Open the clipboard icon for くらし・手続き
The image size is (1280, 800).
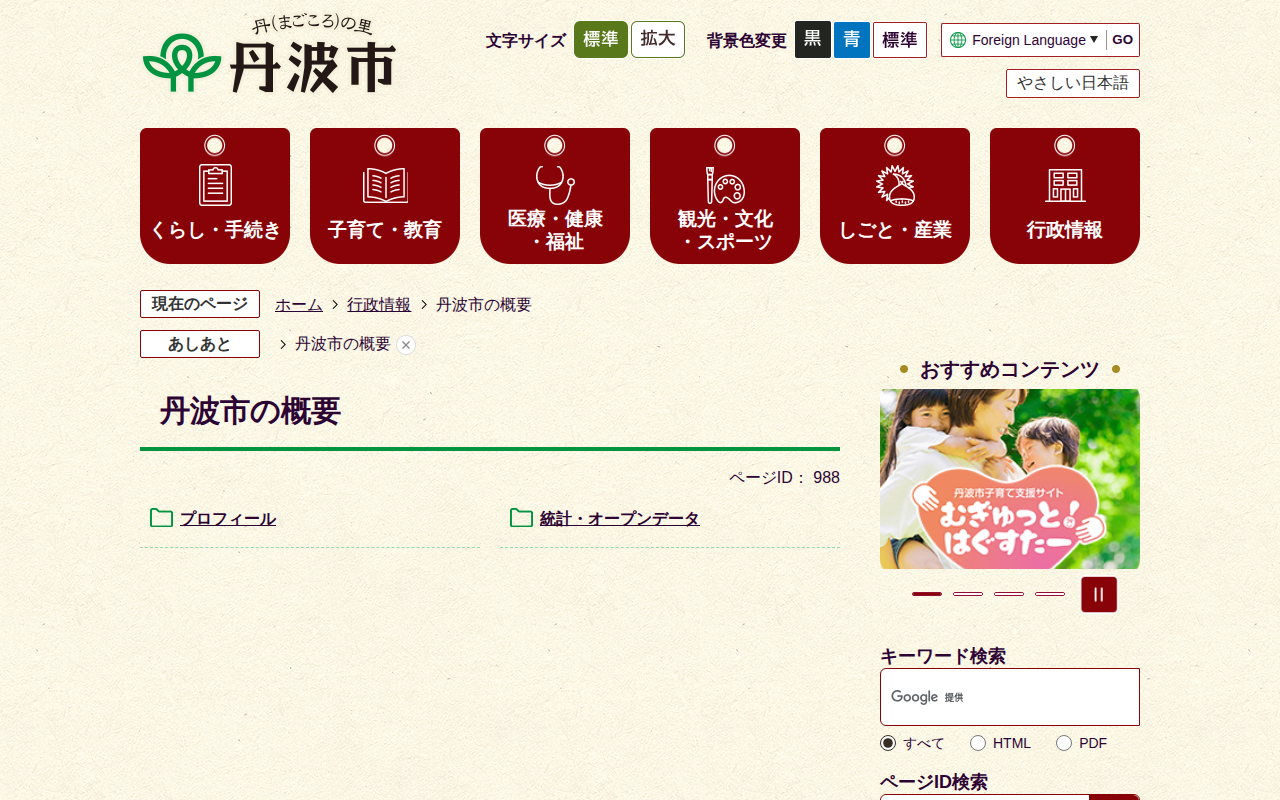pyautogui.click(x=215, y=185)
